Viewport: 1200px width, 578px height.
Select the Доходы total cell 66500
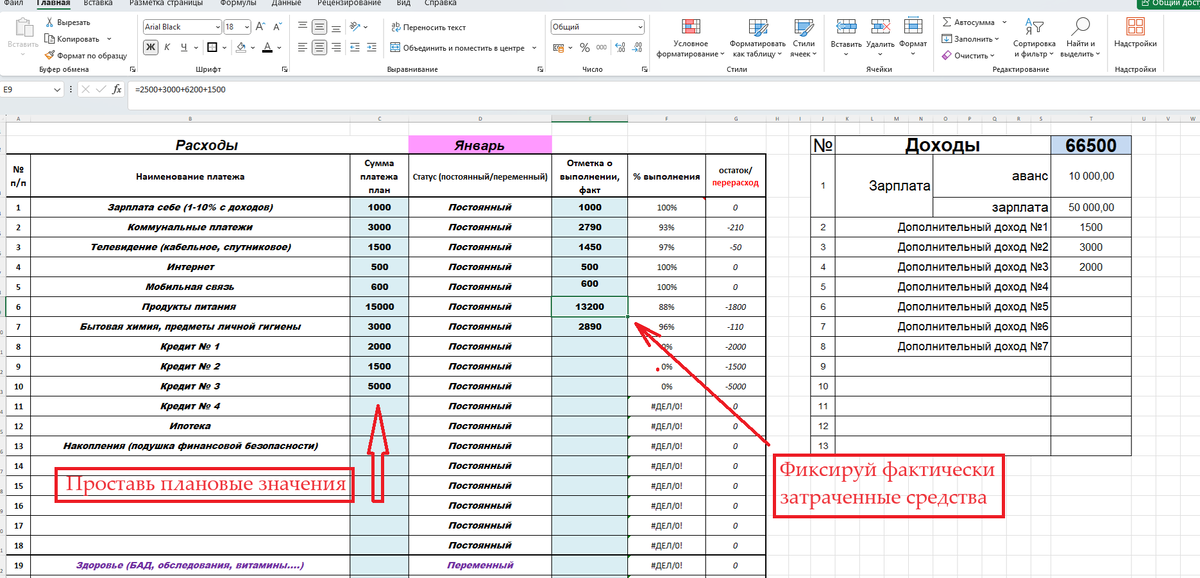coord(1091,146)
